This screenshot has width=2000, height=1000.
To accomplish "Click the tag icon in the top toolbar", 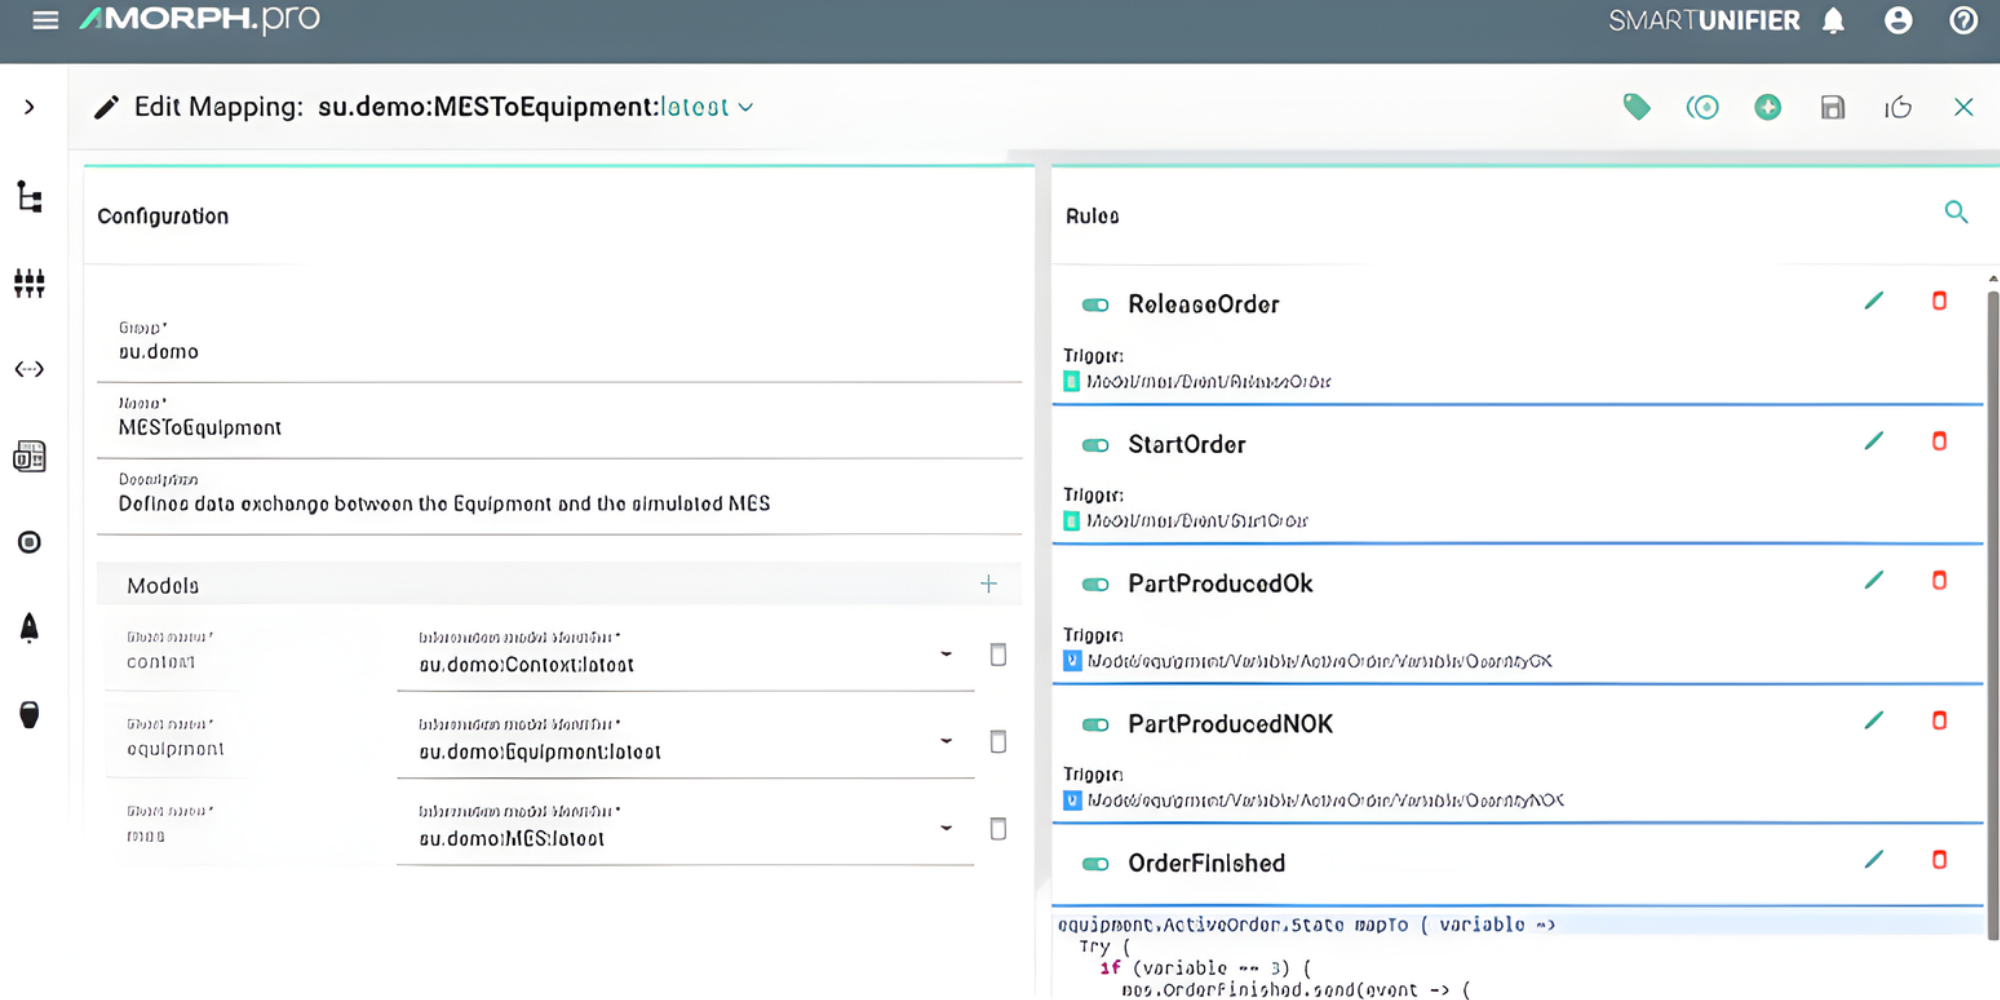I will pyautogui.click(x=1638, y=107).
